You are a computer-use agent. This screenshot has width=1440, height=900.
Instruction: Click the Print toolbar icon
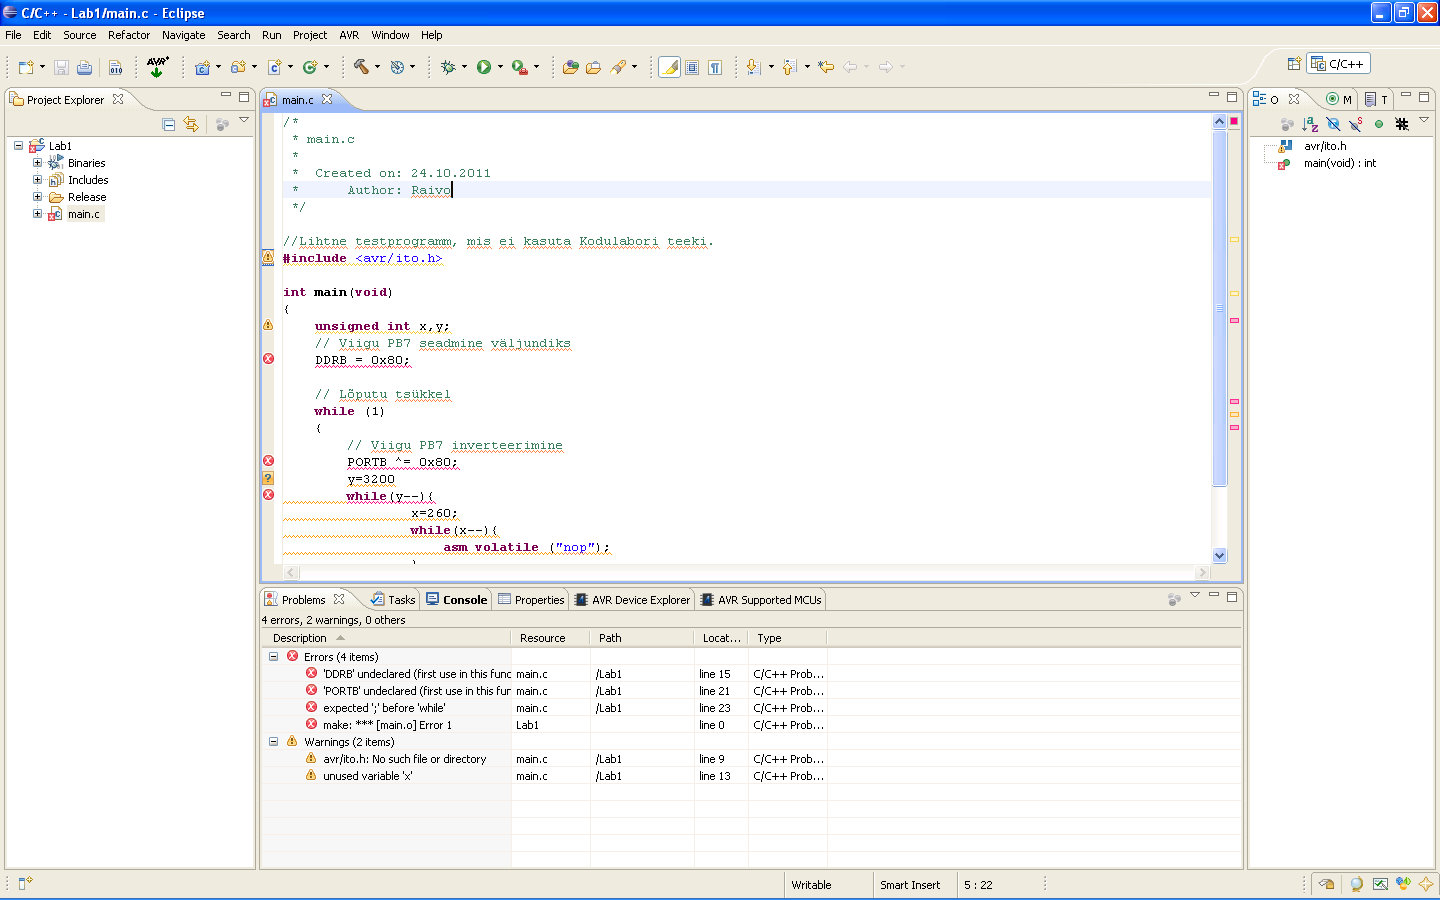tap(84, 67)
